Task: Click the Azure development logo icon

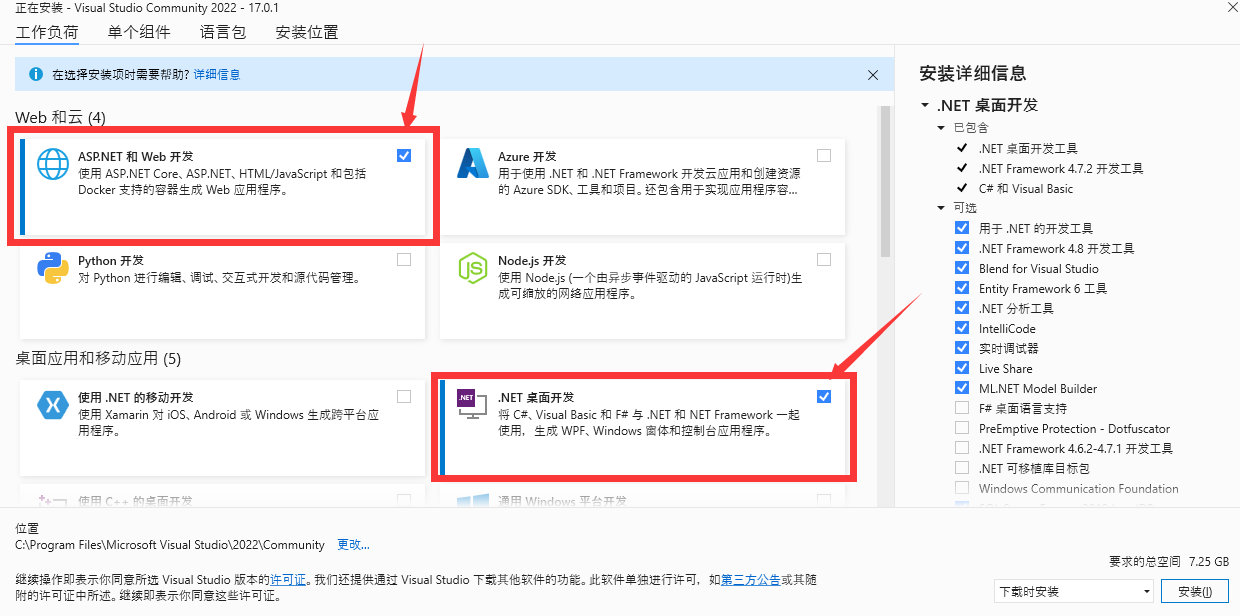Action: 472,164
